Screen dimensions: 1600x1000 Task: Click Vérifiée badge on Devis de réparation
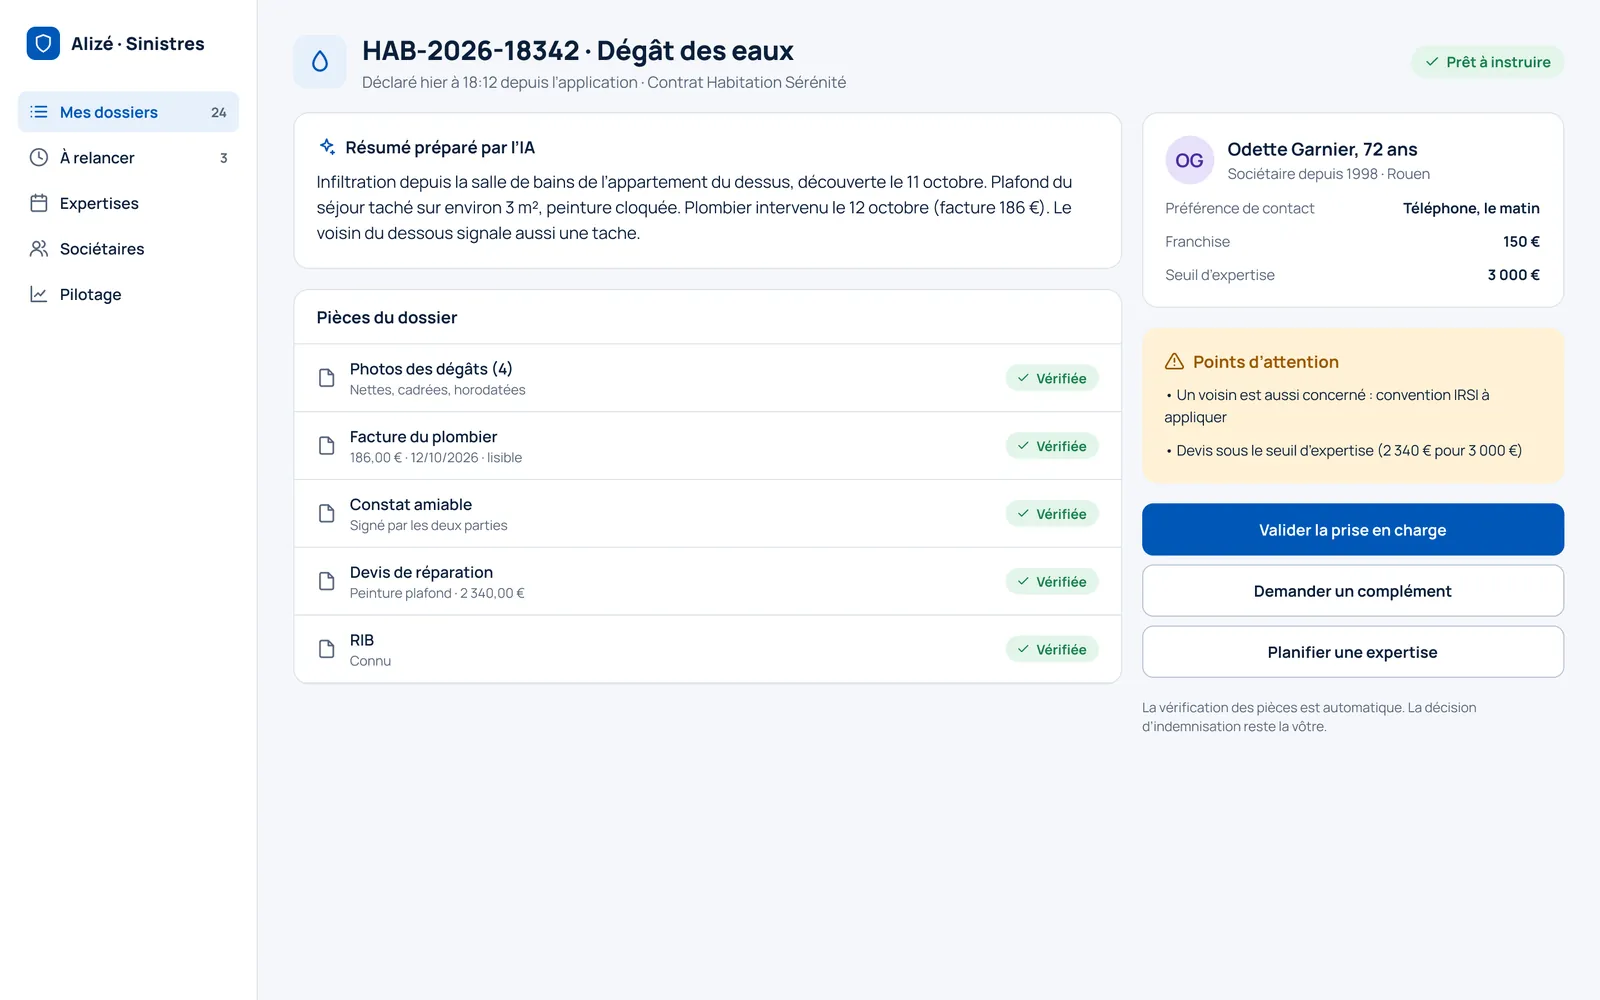pyautogui.click(x=1052, y=581)
